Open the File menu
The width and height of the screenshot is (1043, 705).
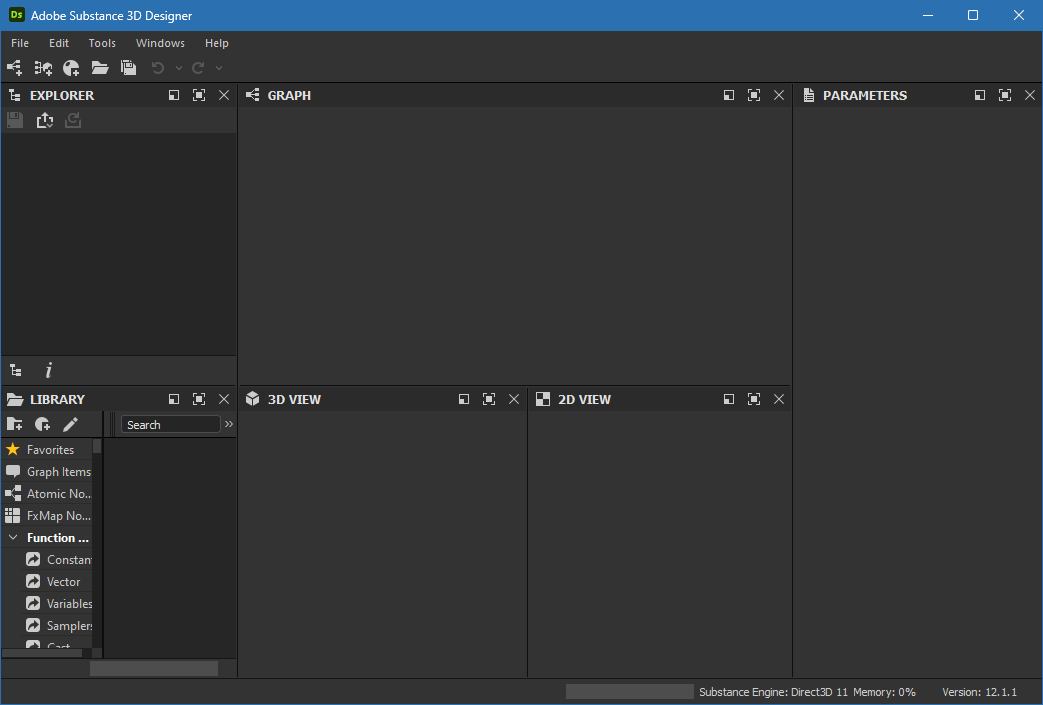coord(20,43)
